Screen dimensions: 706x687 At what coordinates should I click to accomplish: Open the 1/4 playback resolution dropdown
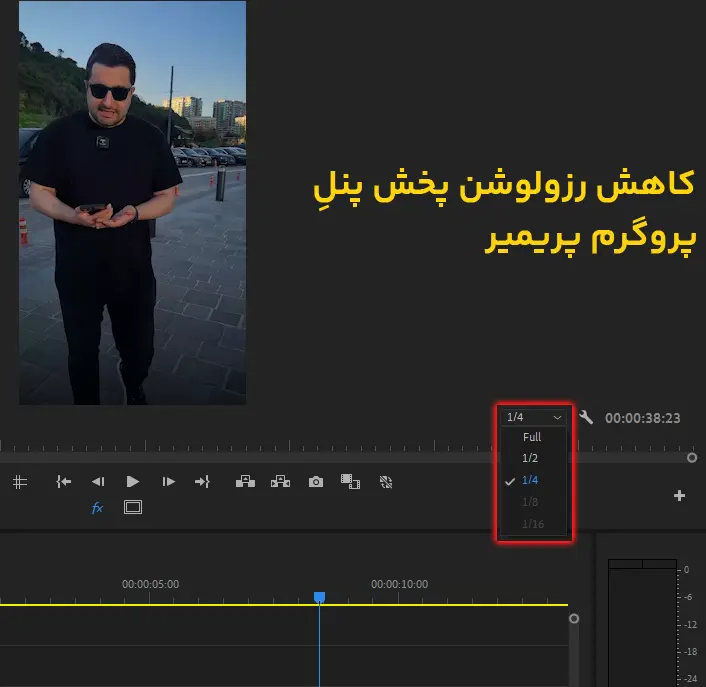point(534,417)
